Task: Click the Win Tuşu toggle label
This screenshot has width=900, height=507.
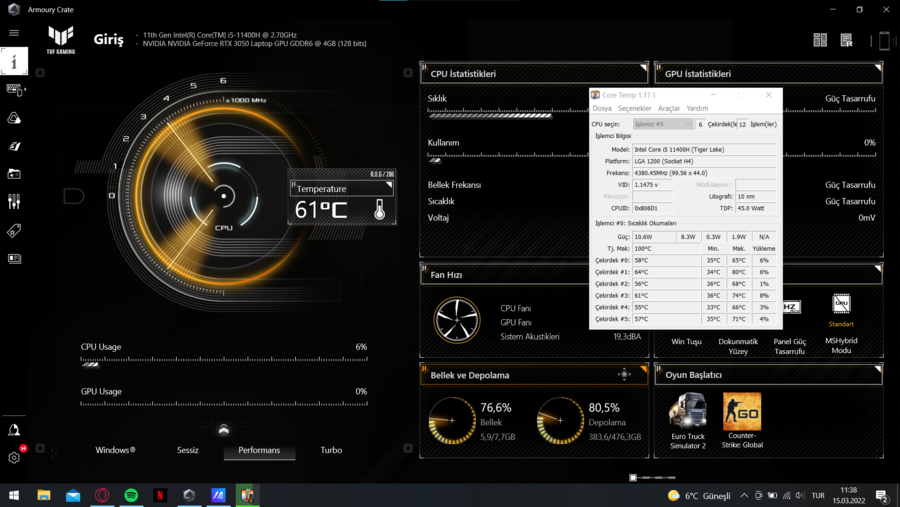Action: (x=686, y=342)
